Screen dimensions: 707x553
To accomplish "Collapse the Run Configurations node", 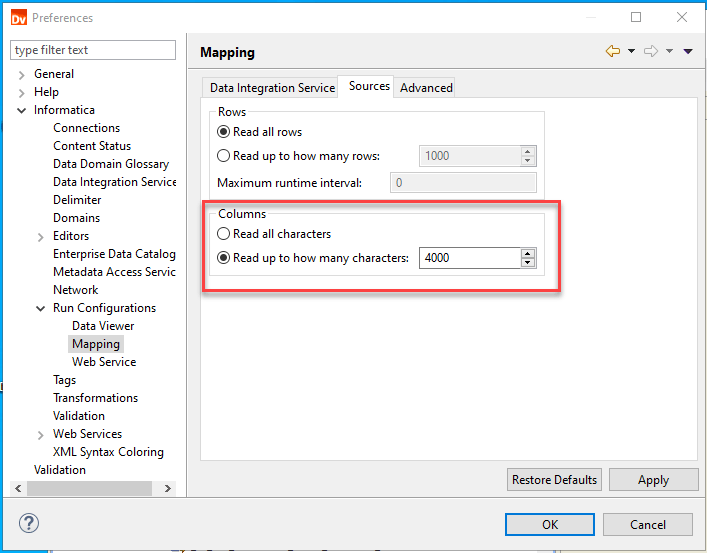I will click(x=41, y=309).
